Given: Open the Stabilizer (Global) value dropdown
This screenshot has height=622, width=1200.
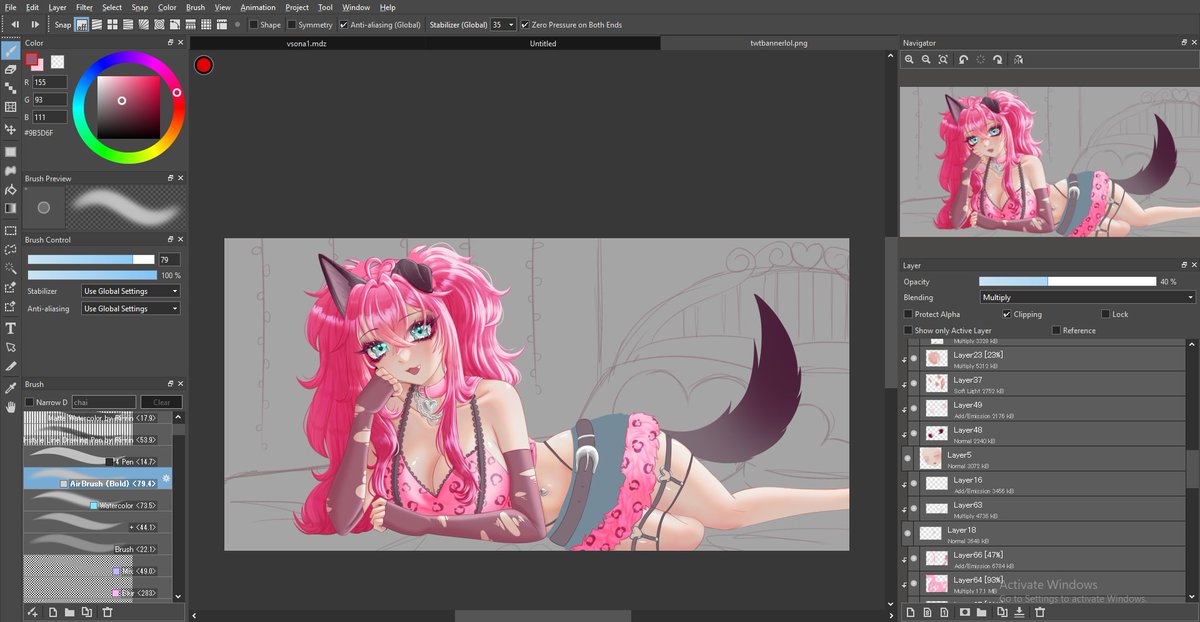Looking at the screenshot, I should [504, 24].
